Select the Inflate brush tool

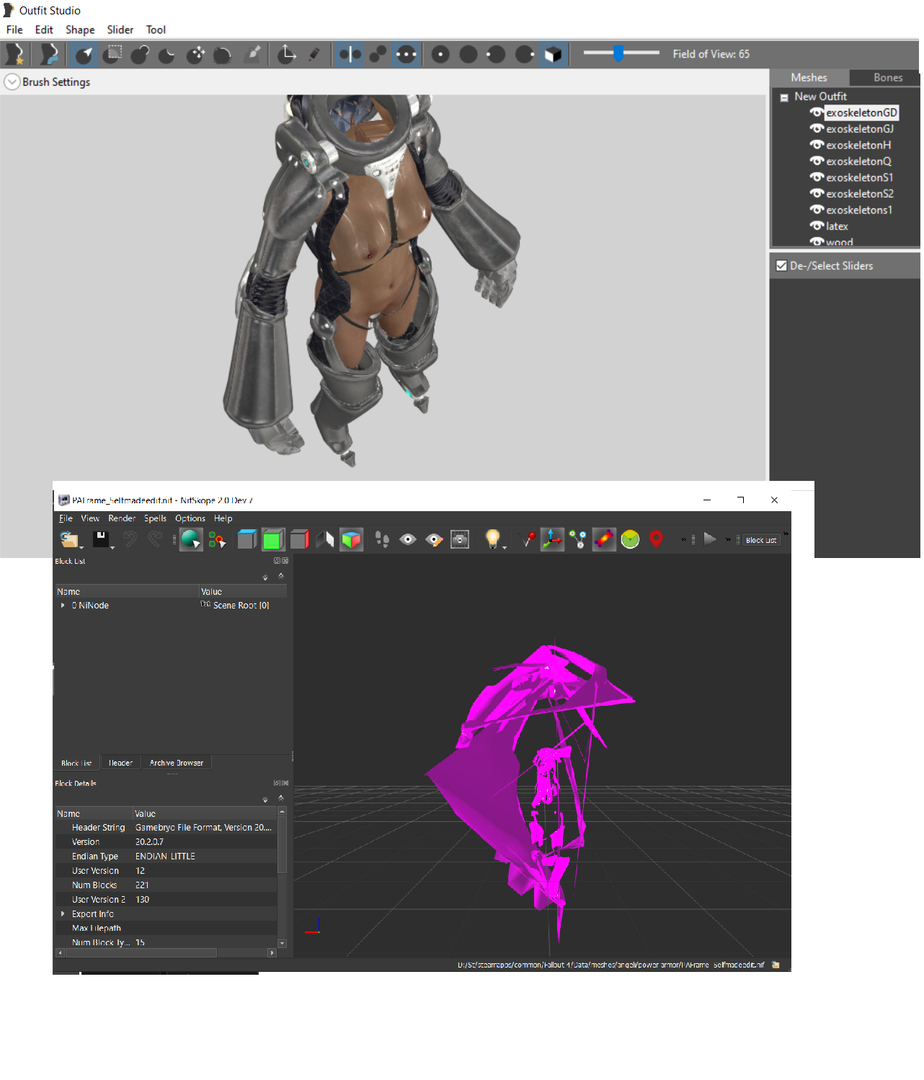pyautogui.click(x=140, y=54)
